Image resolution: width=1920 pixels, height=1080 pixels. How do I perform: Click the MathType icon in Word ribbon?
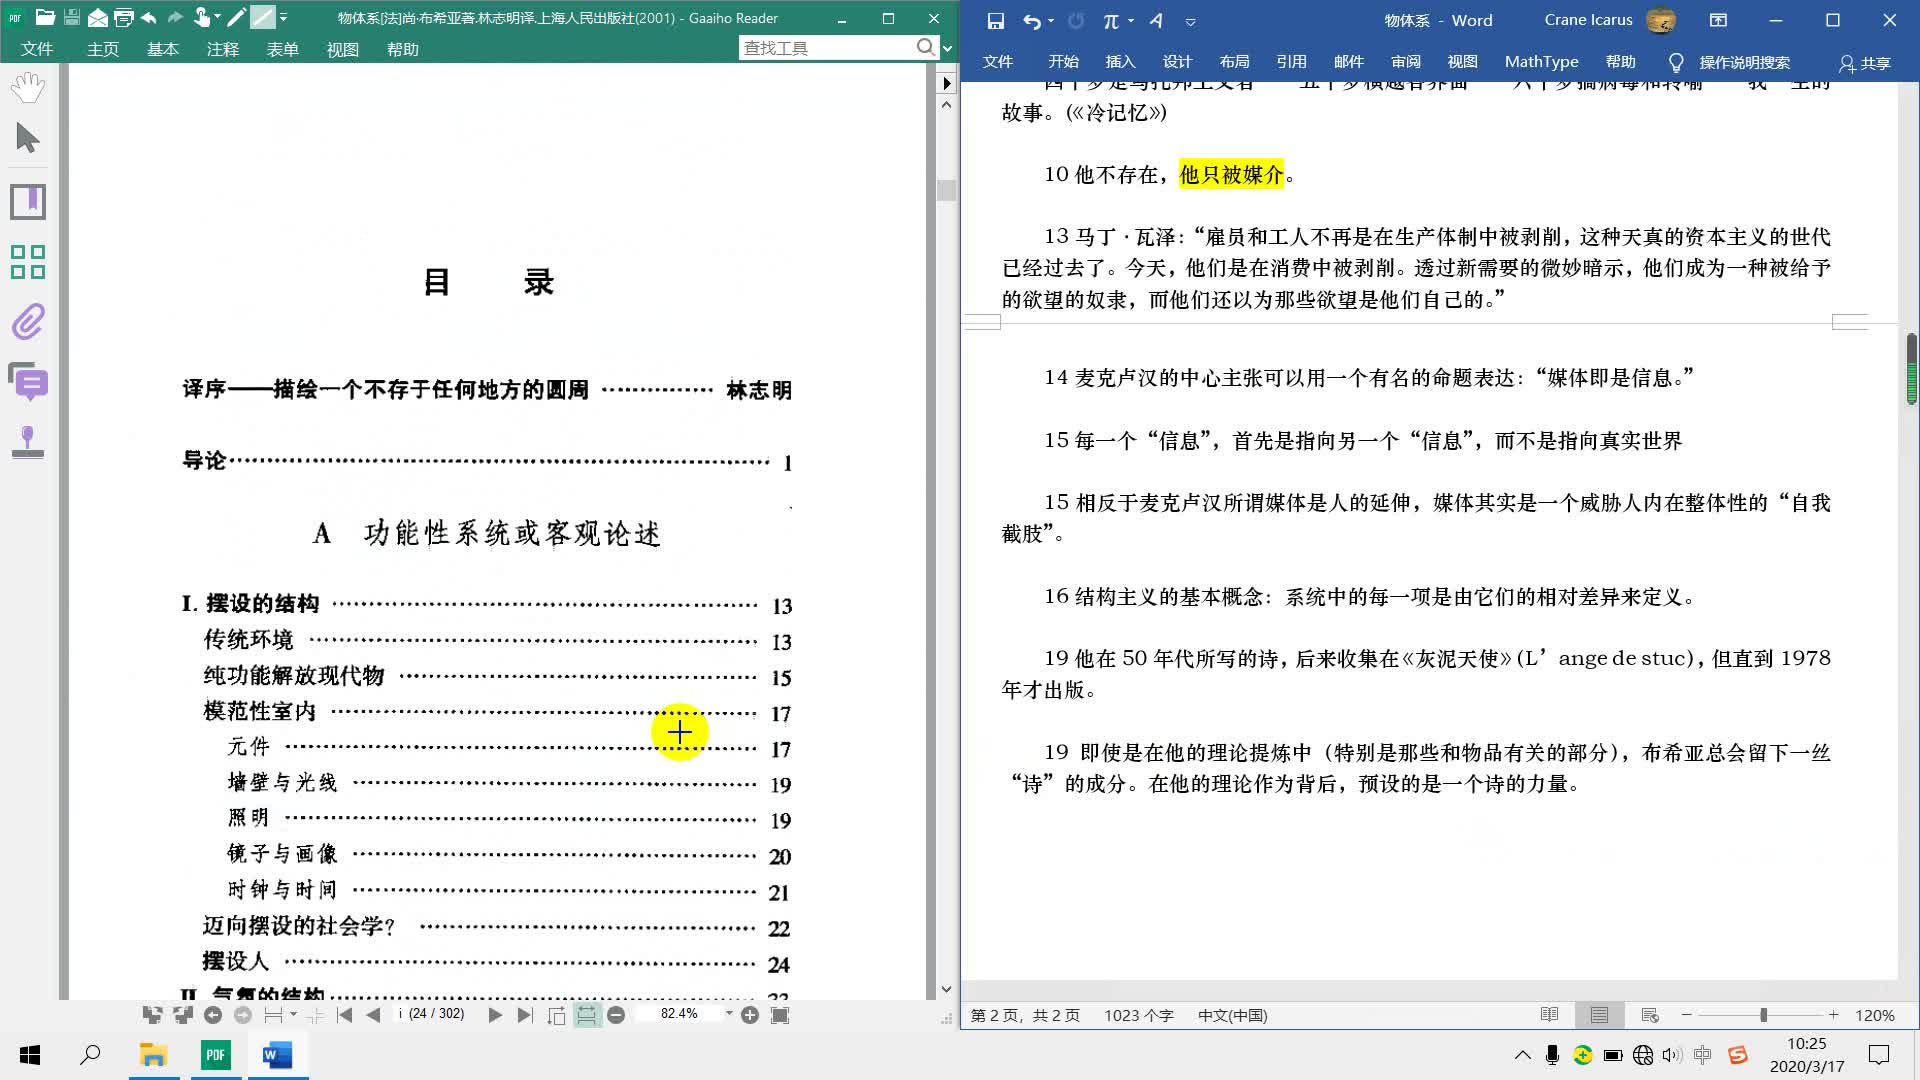(x=1542, y=62)
